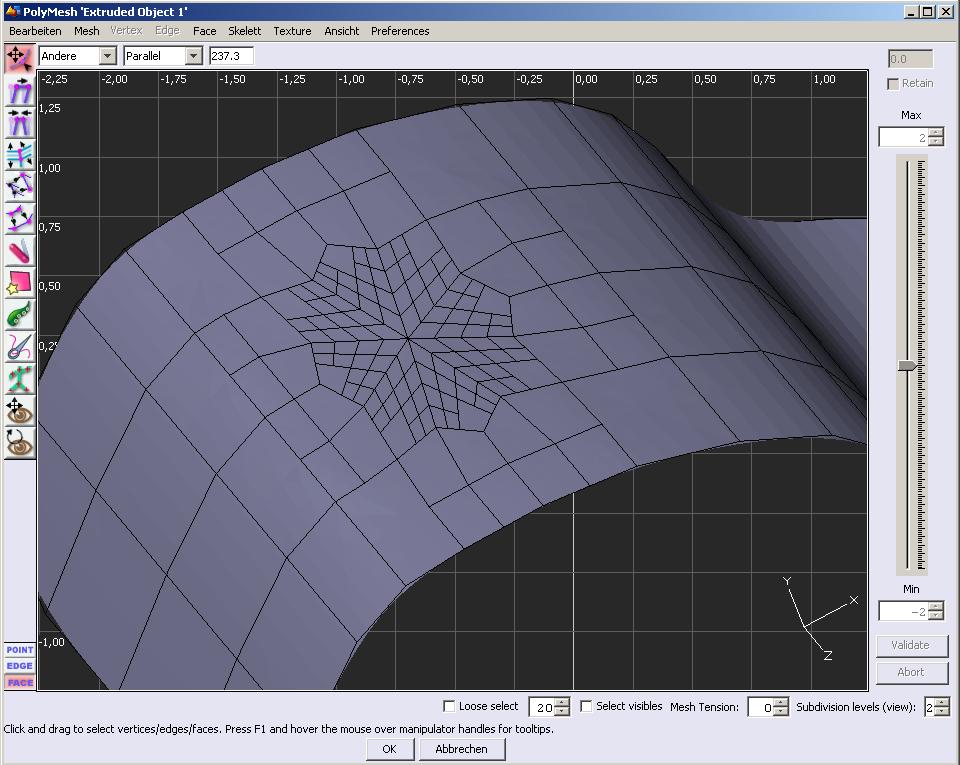Screen dimensions: 960x765
Task: Click the Abbrechen button
Action: tap(462, 749)
